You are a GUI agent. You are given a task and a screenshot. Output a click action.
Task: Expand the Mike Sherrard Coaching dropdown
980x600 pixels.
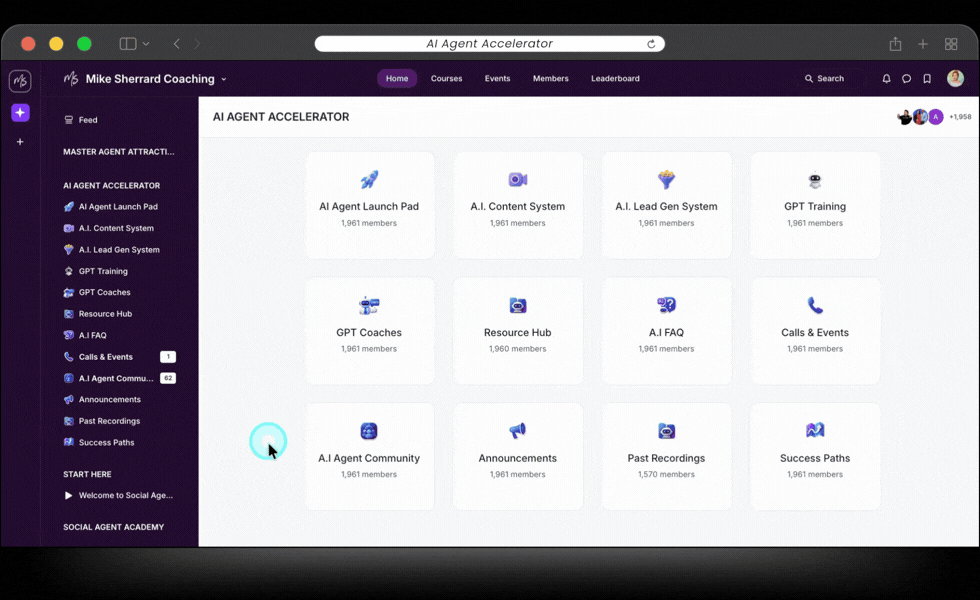click(224, 78)
